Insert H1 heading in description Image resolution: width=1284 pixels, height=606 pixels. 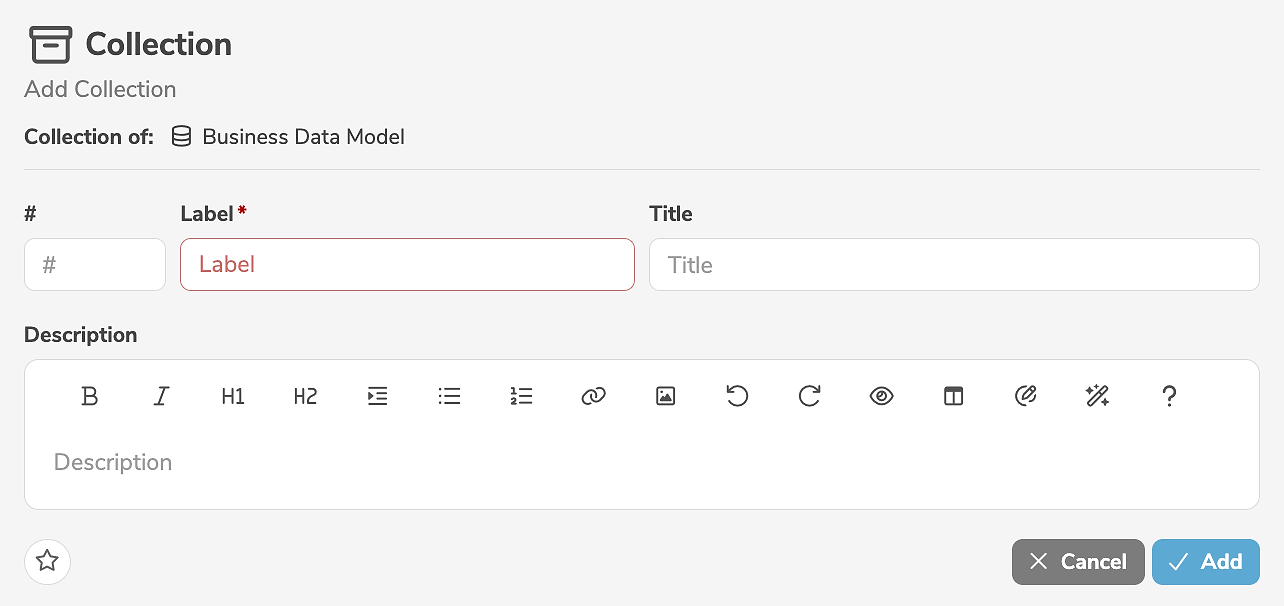click(x=233, y=397)
